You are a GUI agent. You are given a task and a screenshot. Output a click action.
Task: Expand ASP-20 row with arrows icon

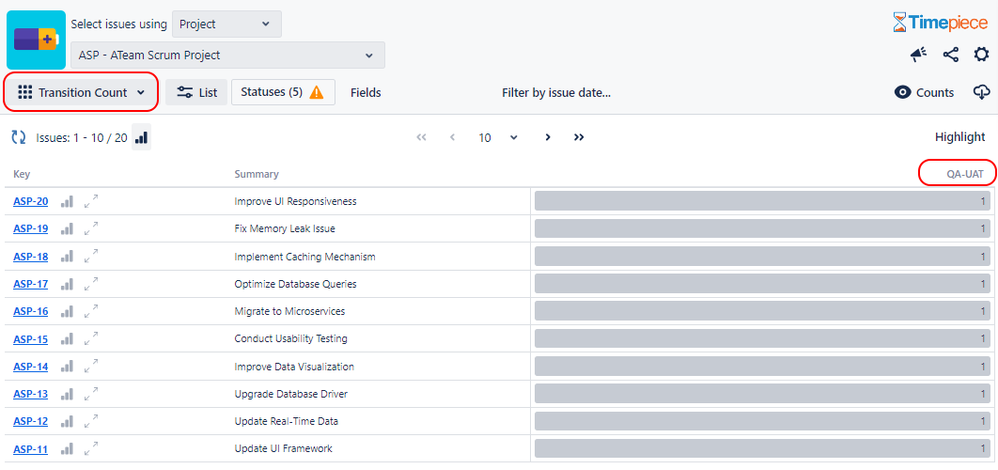click(92, 201)
